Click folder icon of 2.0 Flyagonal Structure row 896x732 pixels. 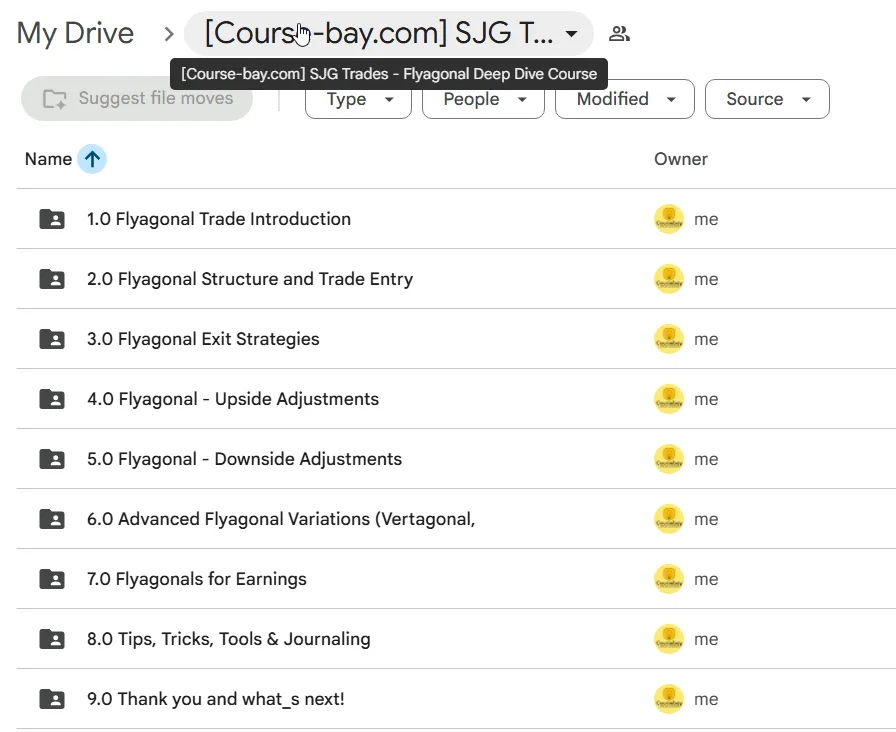(52, 279)
